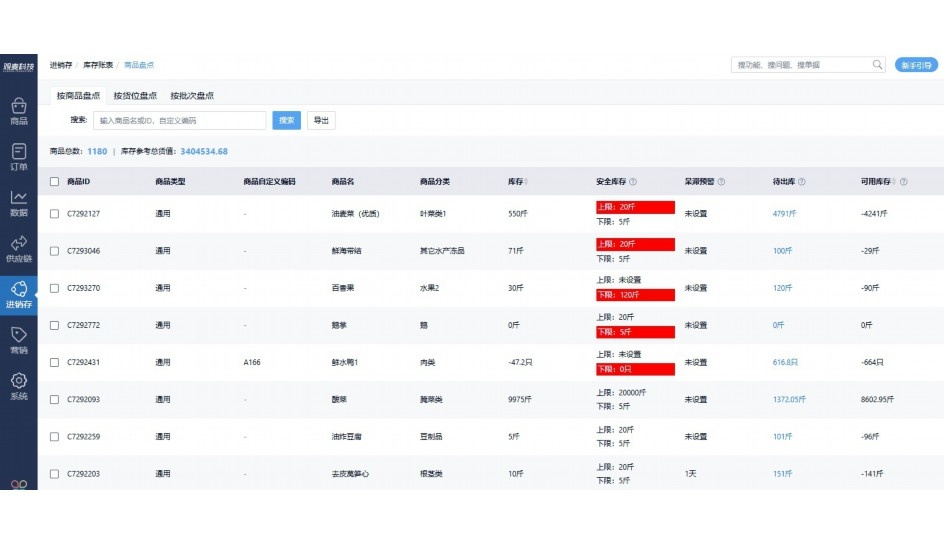Click help icon next to 安全库存 header
944x544 pixels.
click(633, 182)
